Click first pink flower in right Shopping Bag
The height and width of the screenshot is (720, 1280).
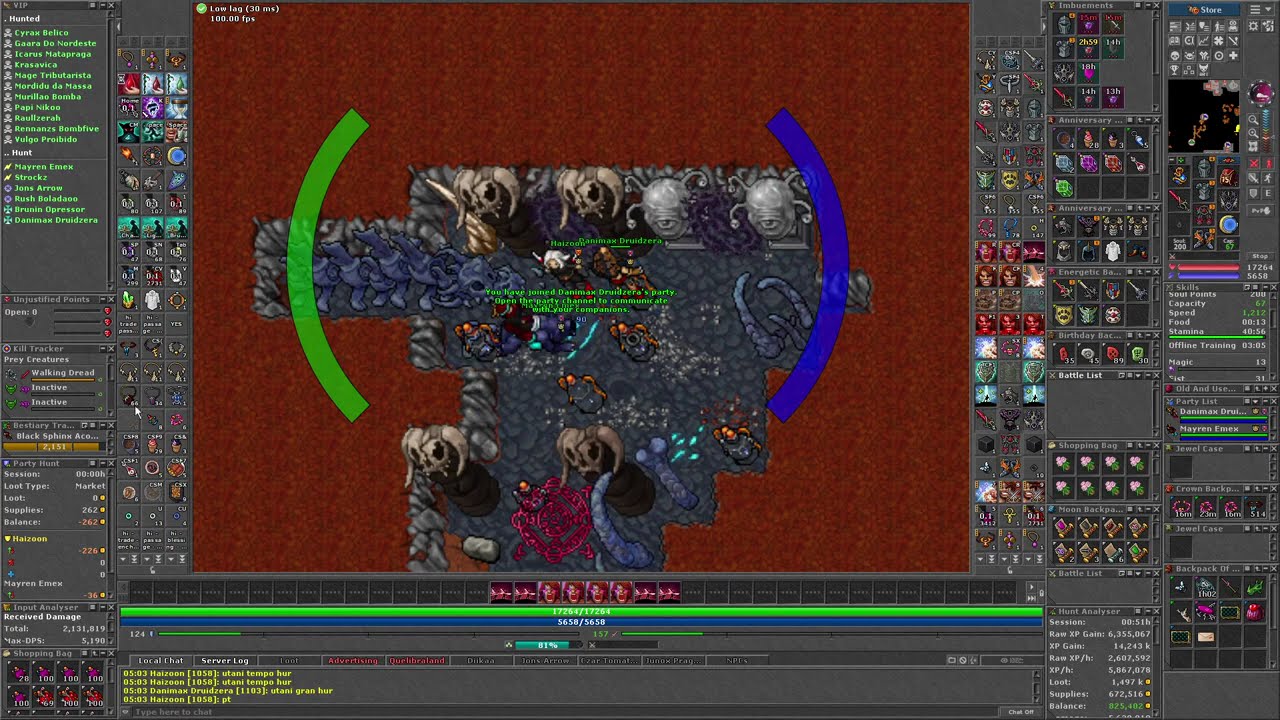[1064, 463]
